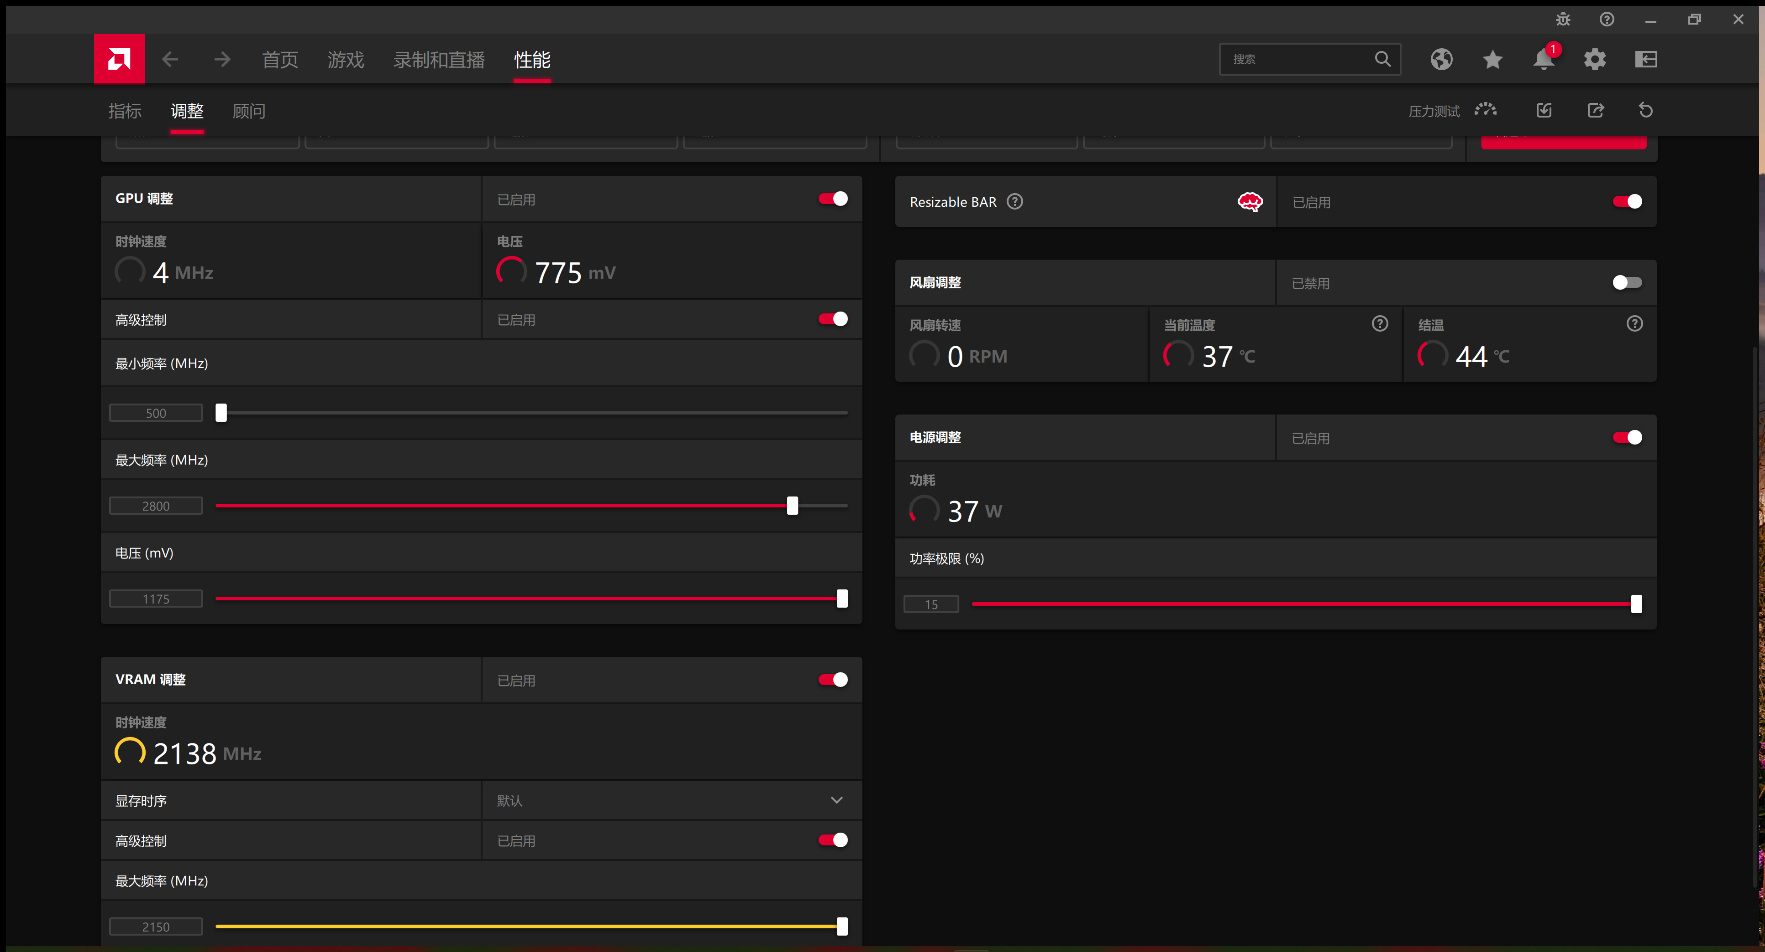Screen dimensions: 1765x952
Task: Start the 压力测试 stress test
Action: [x=1453, y=111]
